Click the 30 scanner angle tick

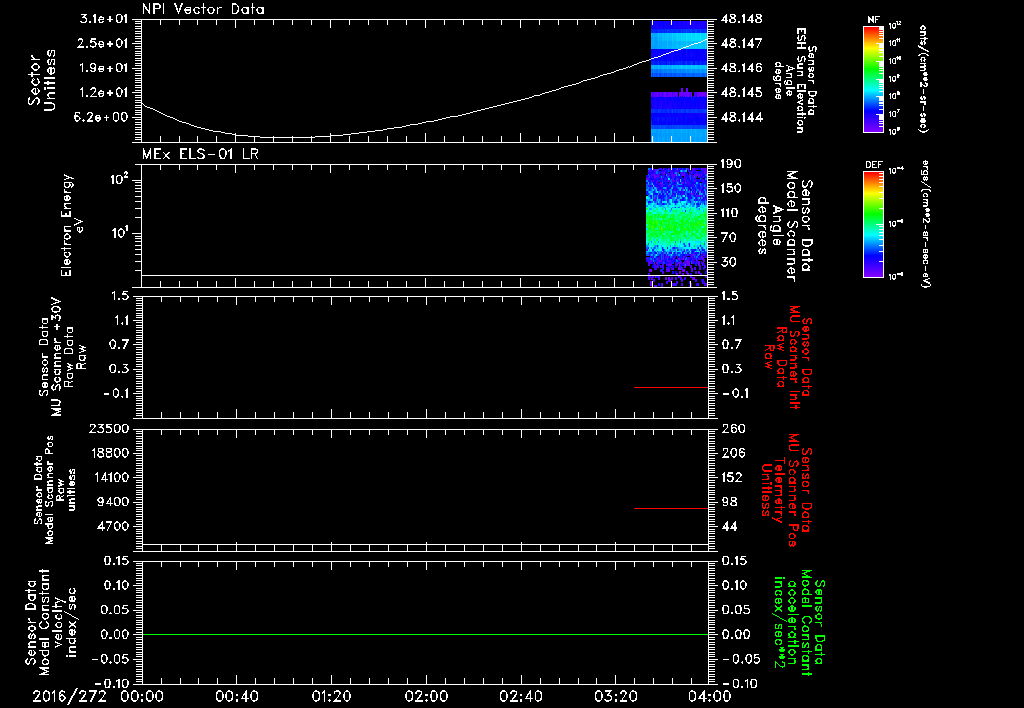click(x=728, y=262)
